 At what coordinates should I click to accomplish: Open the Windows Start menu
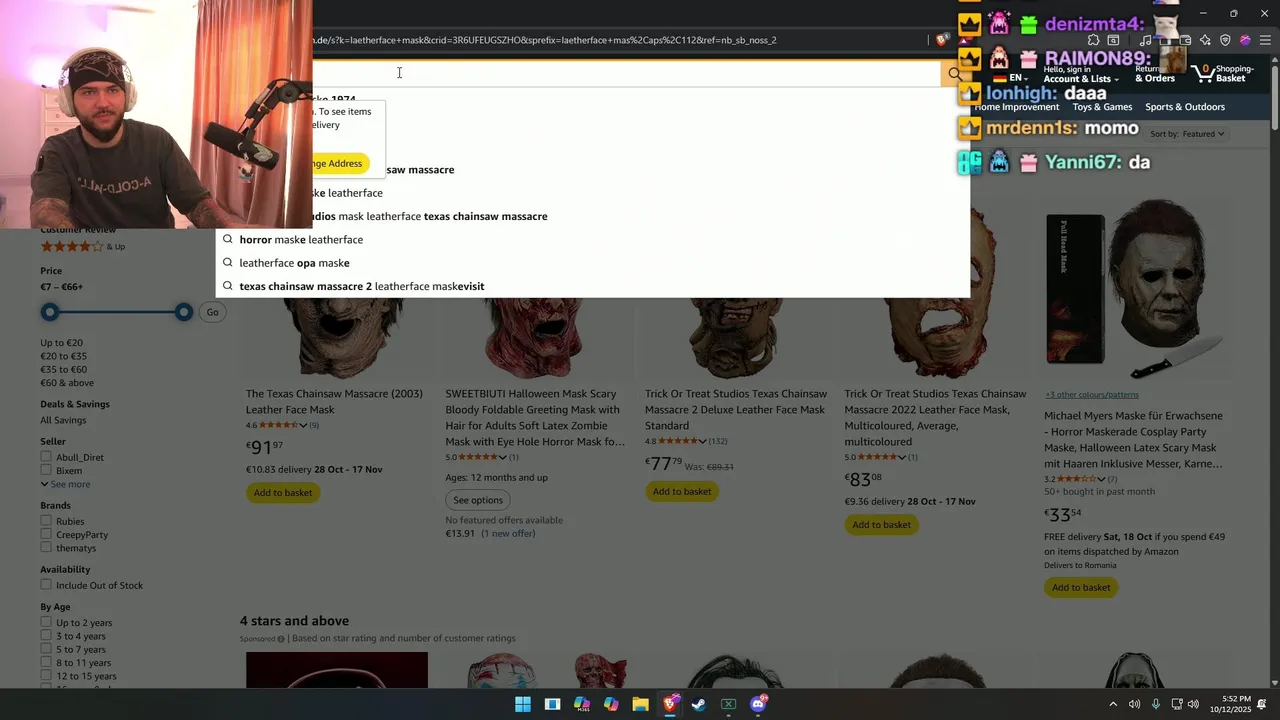pos(523,704)
